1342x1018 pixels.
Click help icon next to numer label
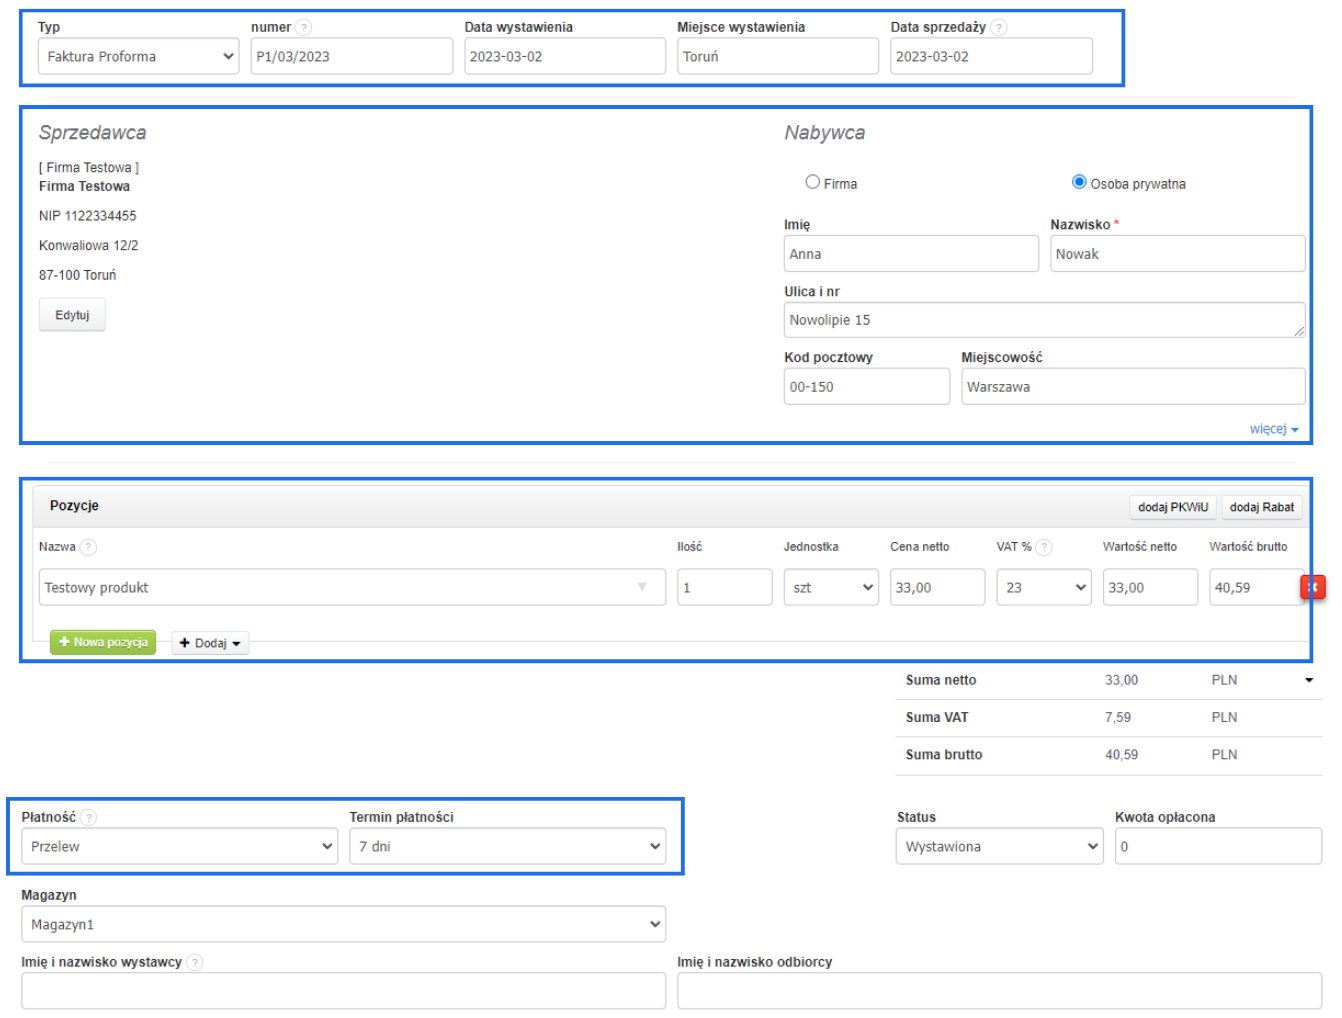304,28
